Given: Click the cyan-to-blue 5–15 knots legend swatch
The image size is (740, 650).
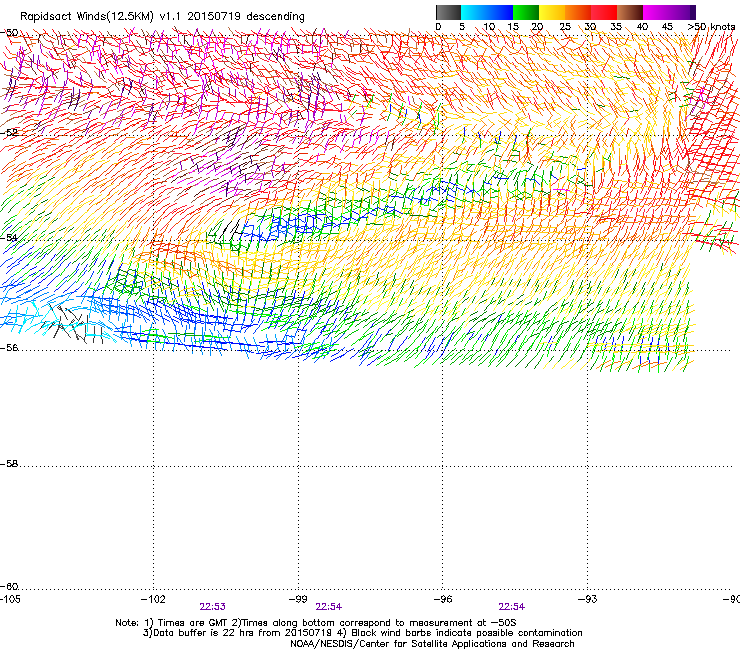Looking at the screenshot, I should [x=487, y=12].
